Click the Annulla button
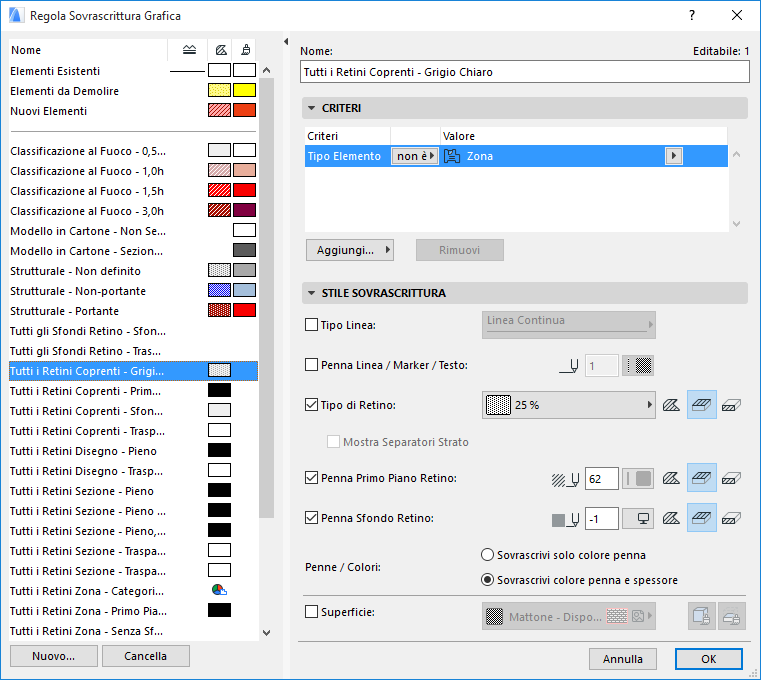761x680 pixels. tap(623, 659)
